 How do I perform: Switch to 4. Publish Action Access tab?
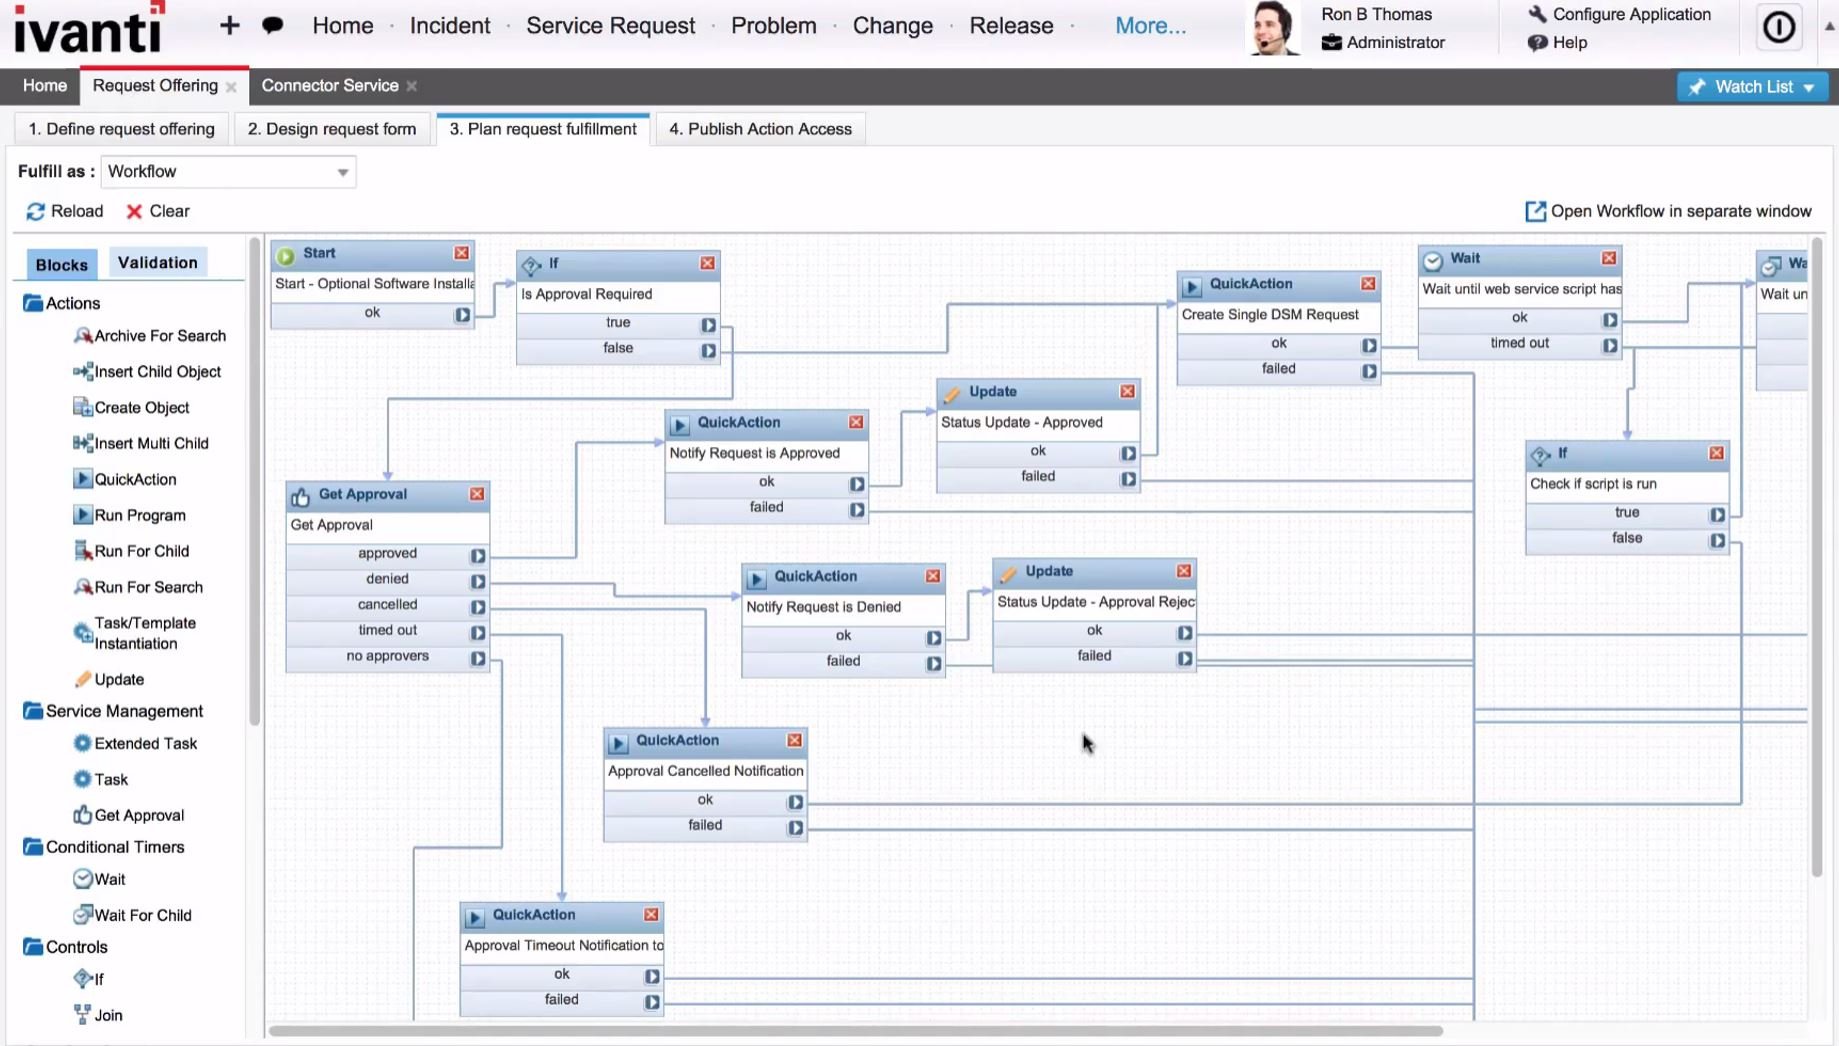point(760,129)
